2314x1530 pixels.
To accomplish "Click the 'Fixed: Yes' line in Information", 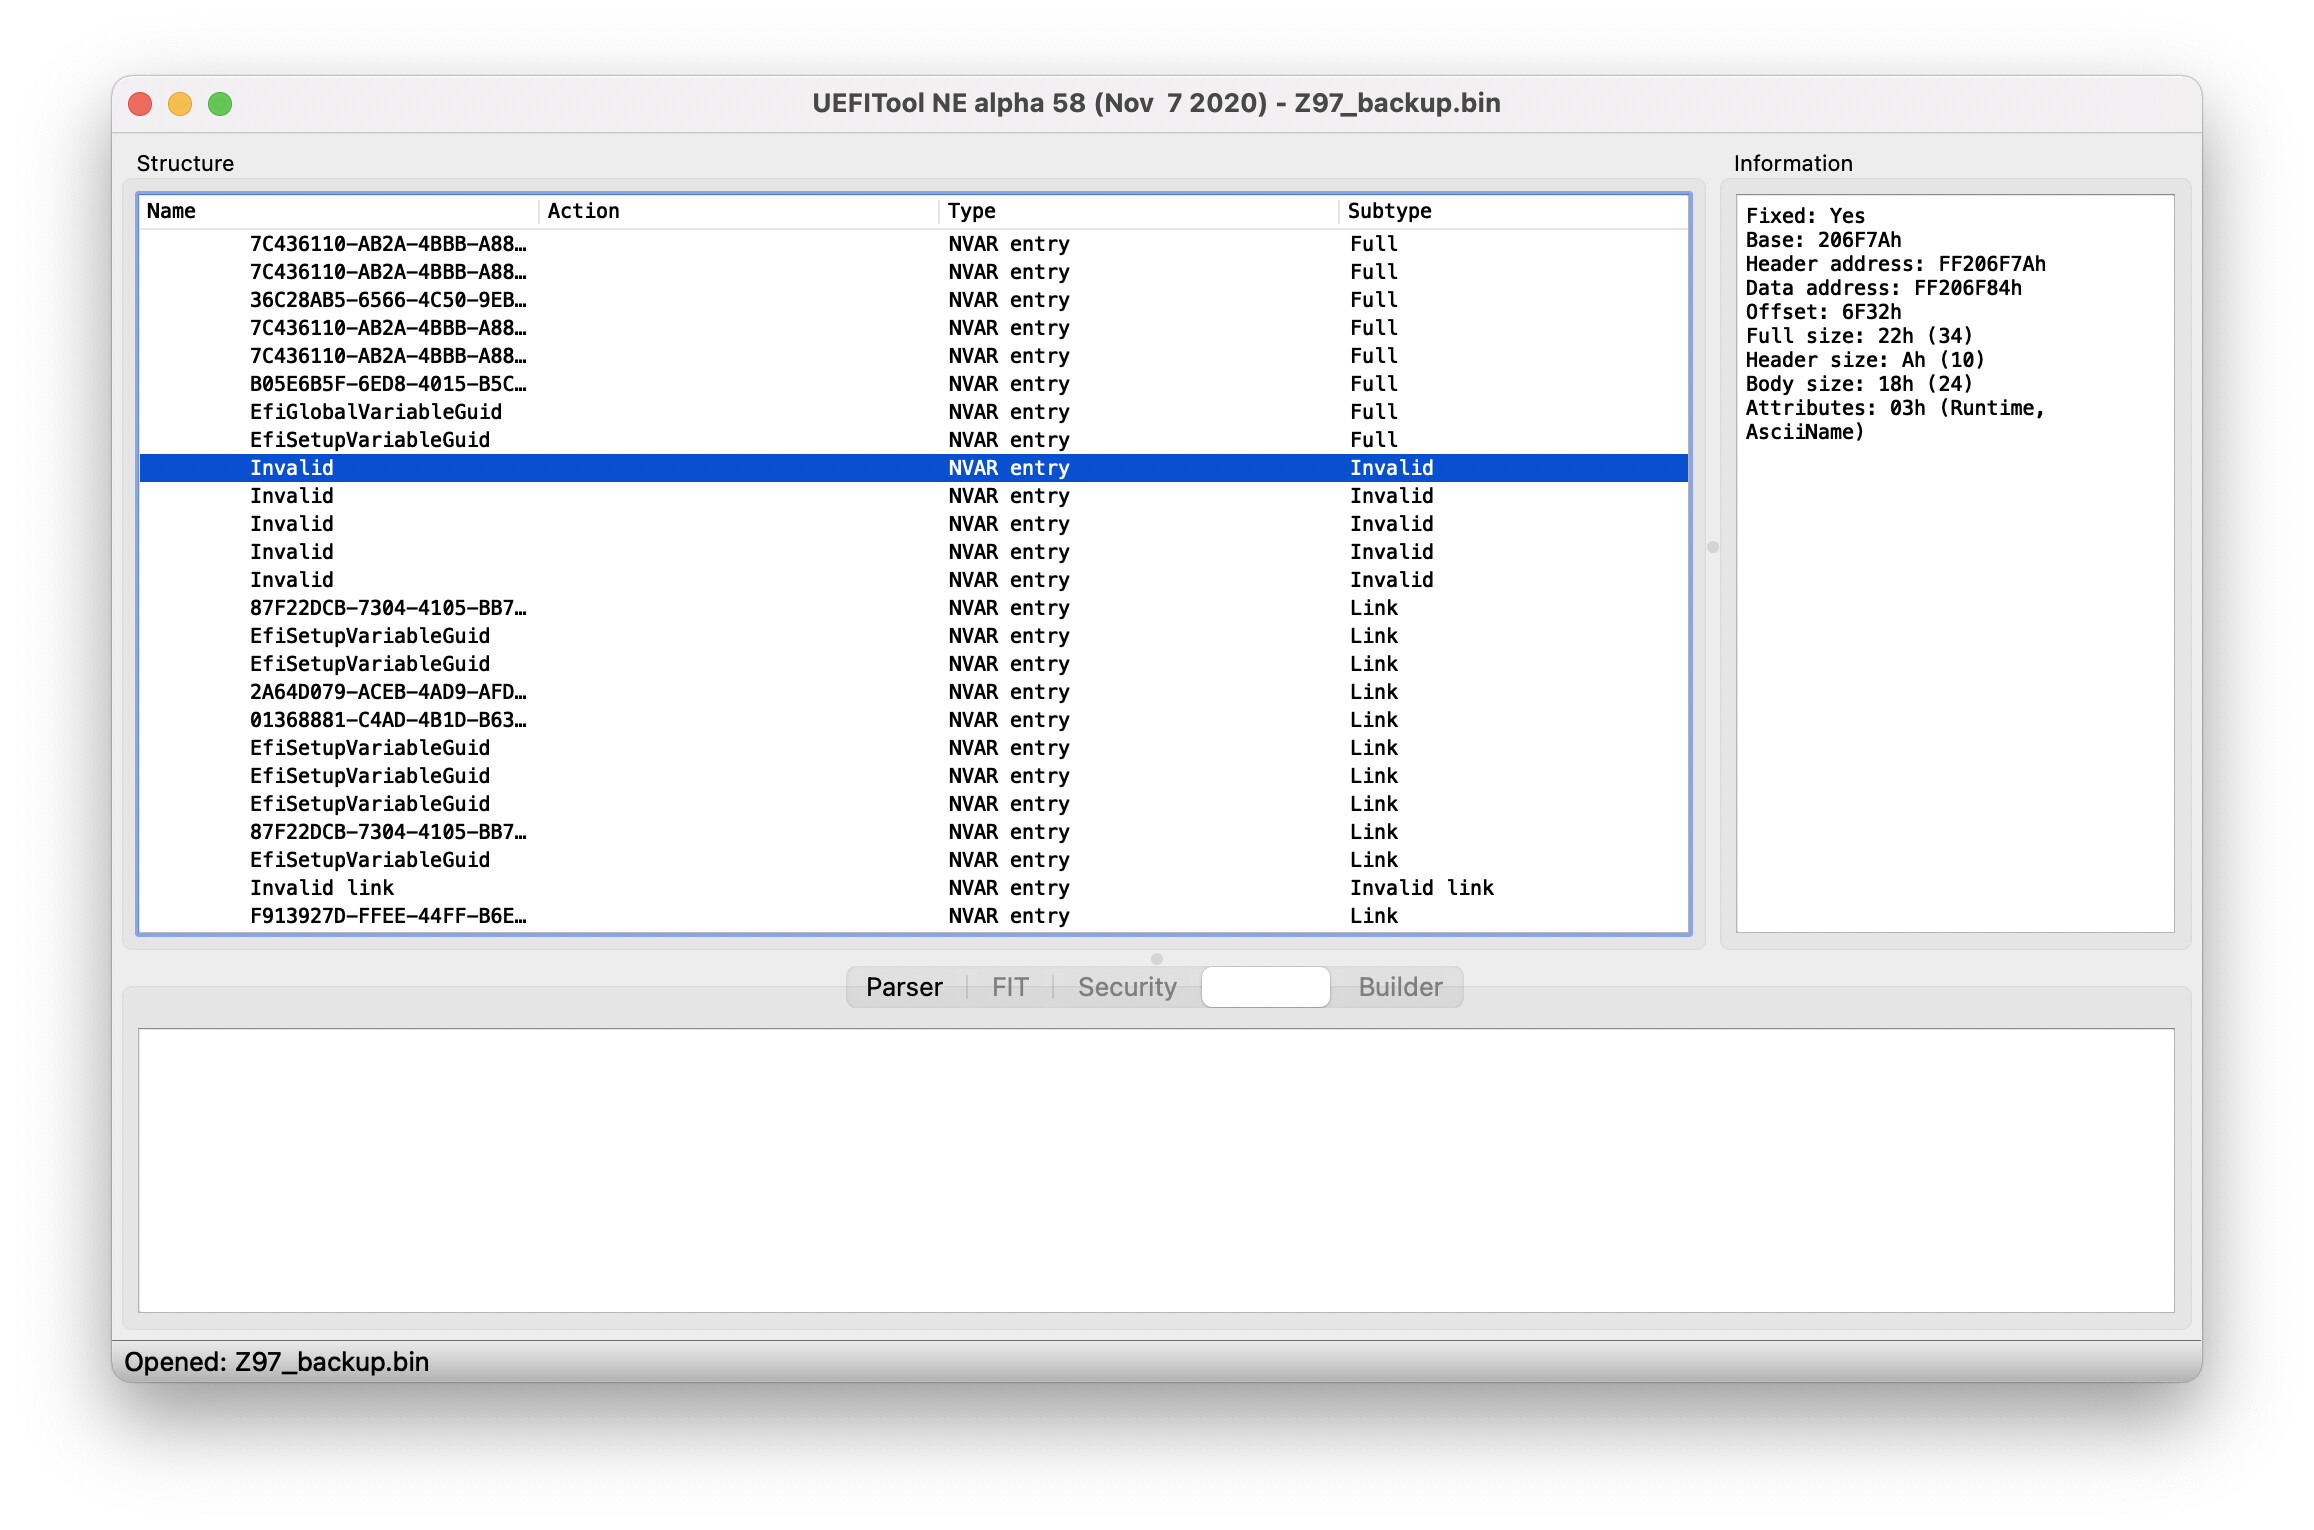I will coord(1805,216).
